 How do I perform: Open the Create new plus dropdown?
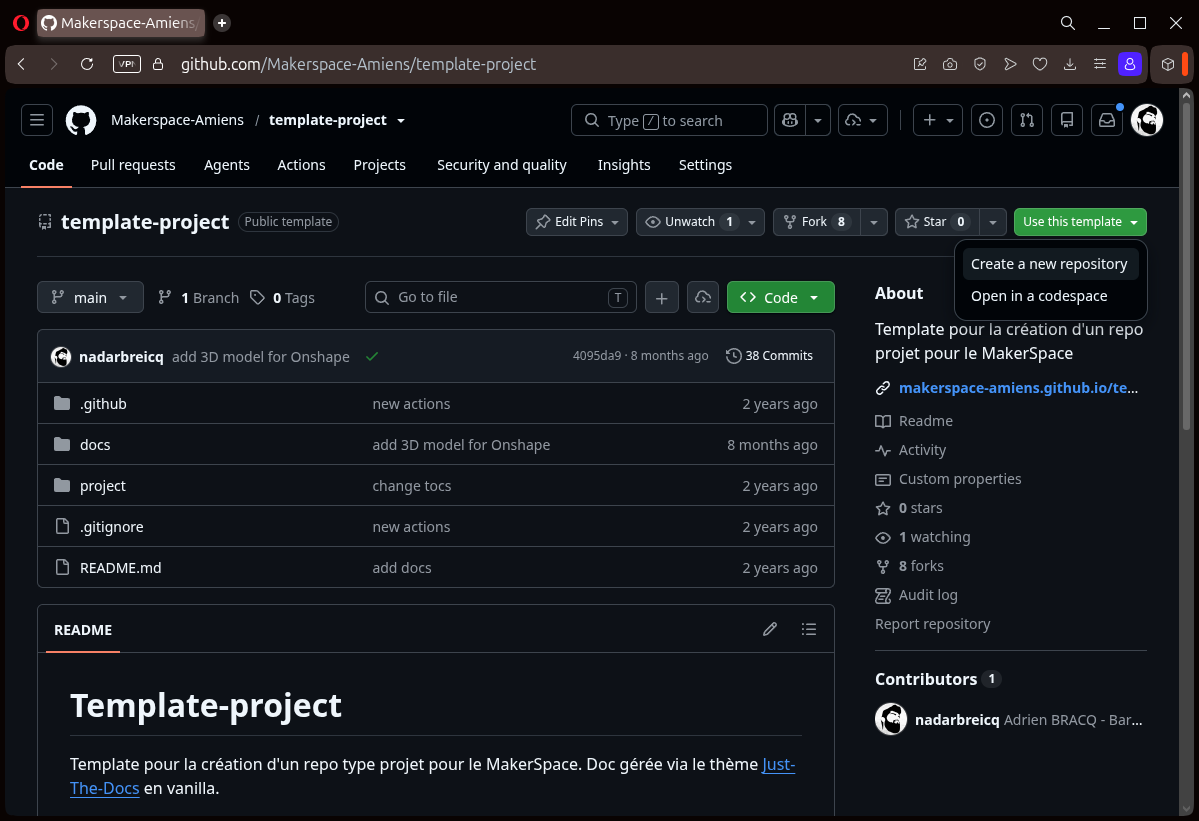[937, 120]
